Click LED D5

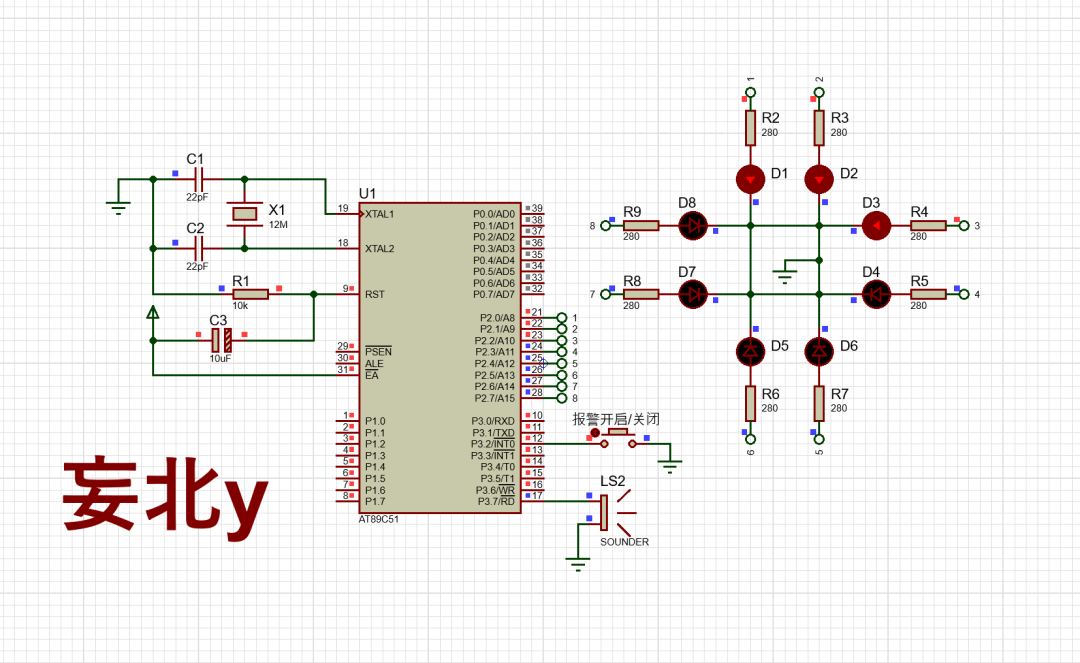750,352
